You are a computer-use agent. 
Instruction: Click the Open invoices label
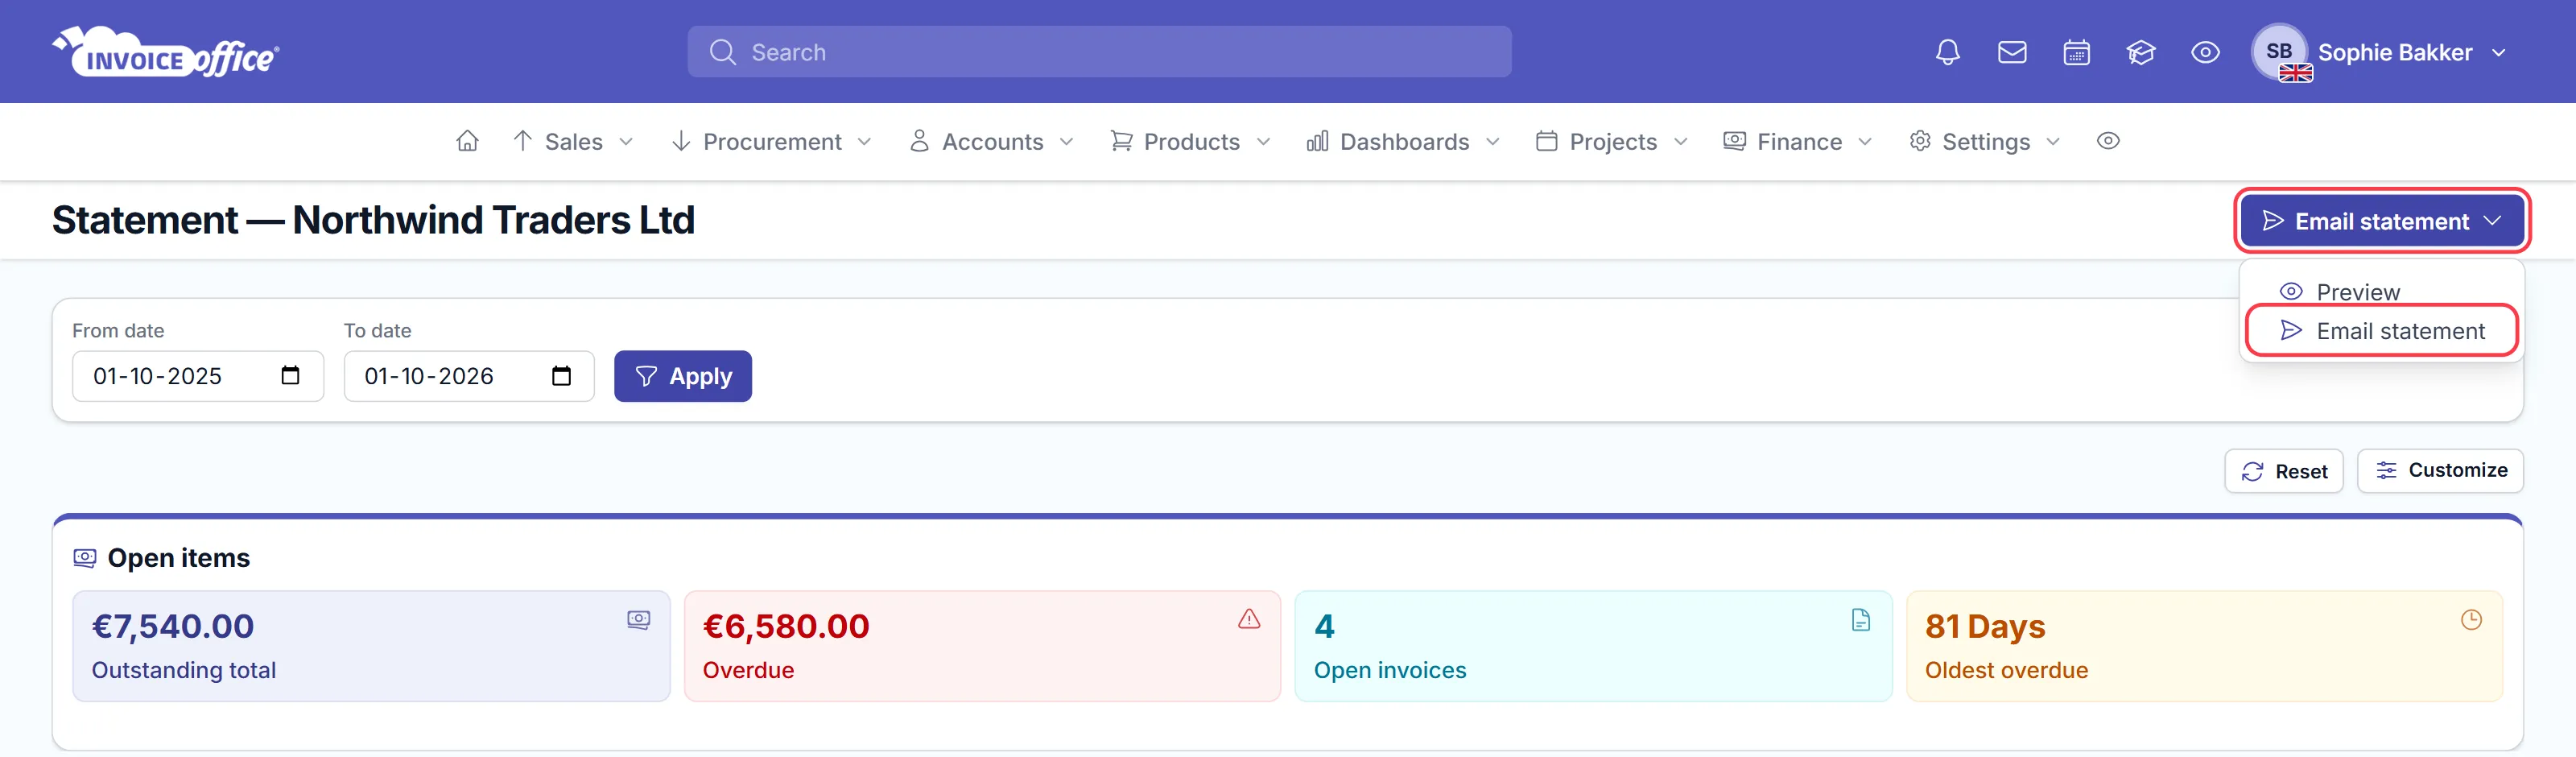[1390, 670]
